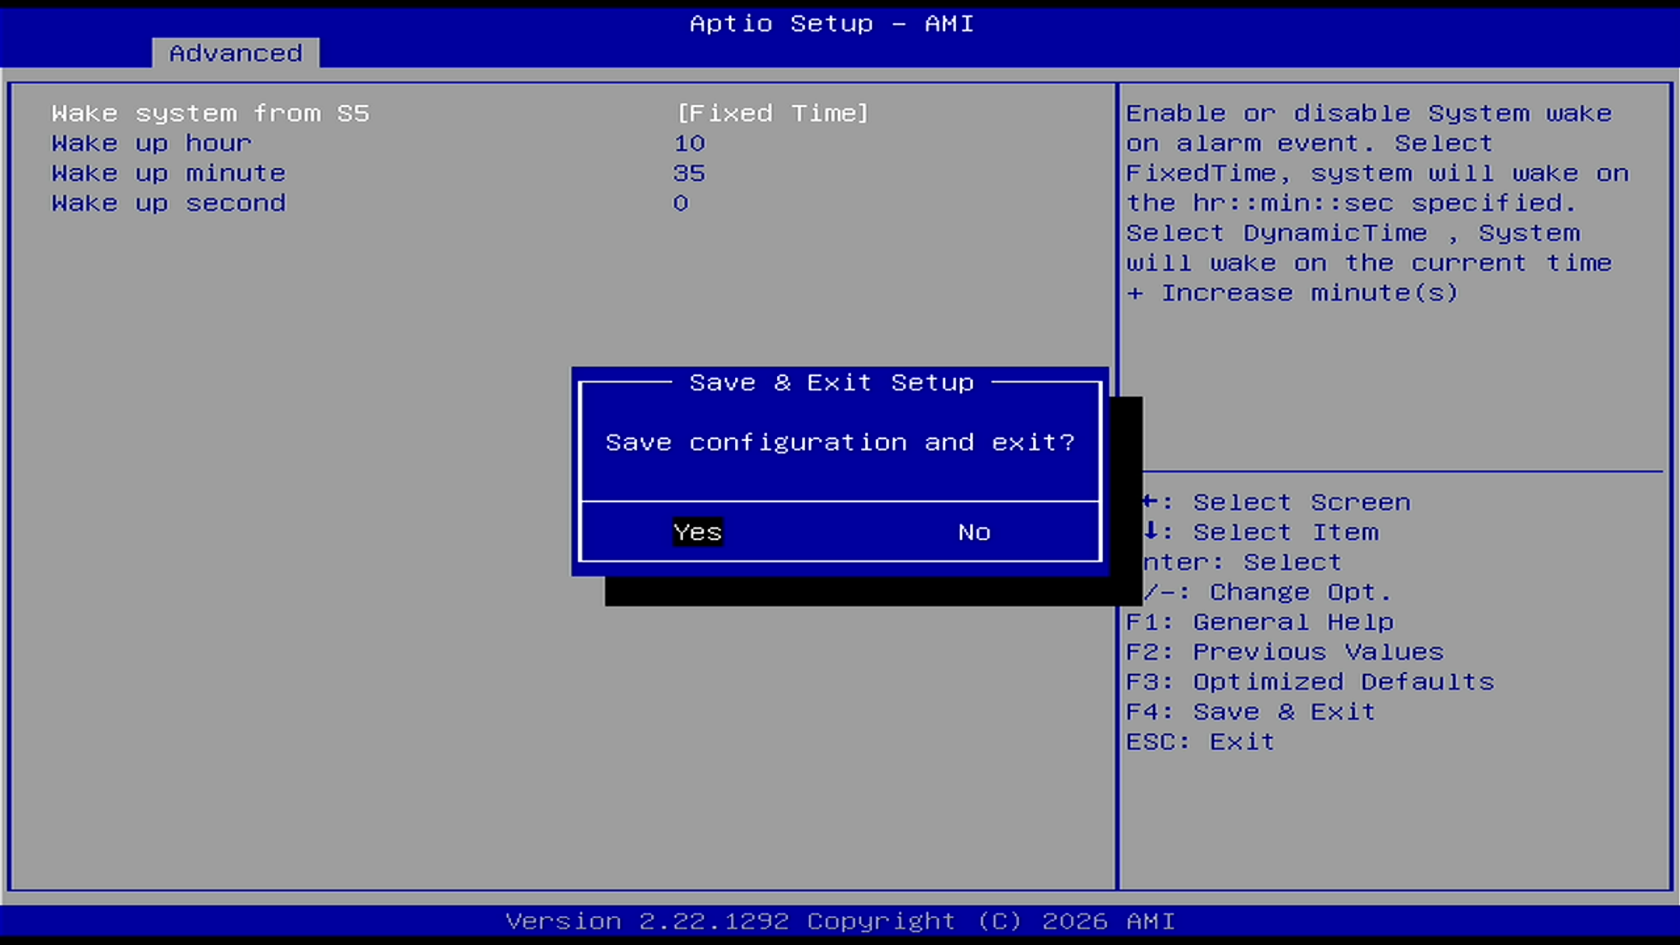Click the Select Item key hint

(1261, 532)
